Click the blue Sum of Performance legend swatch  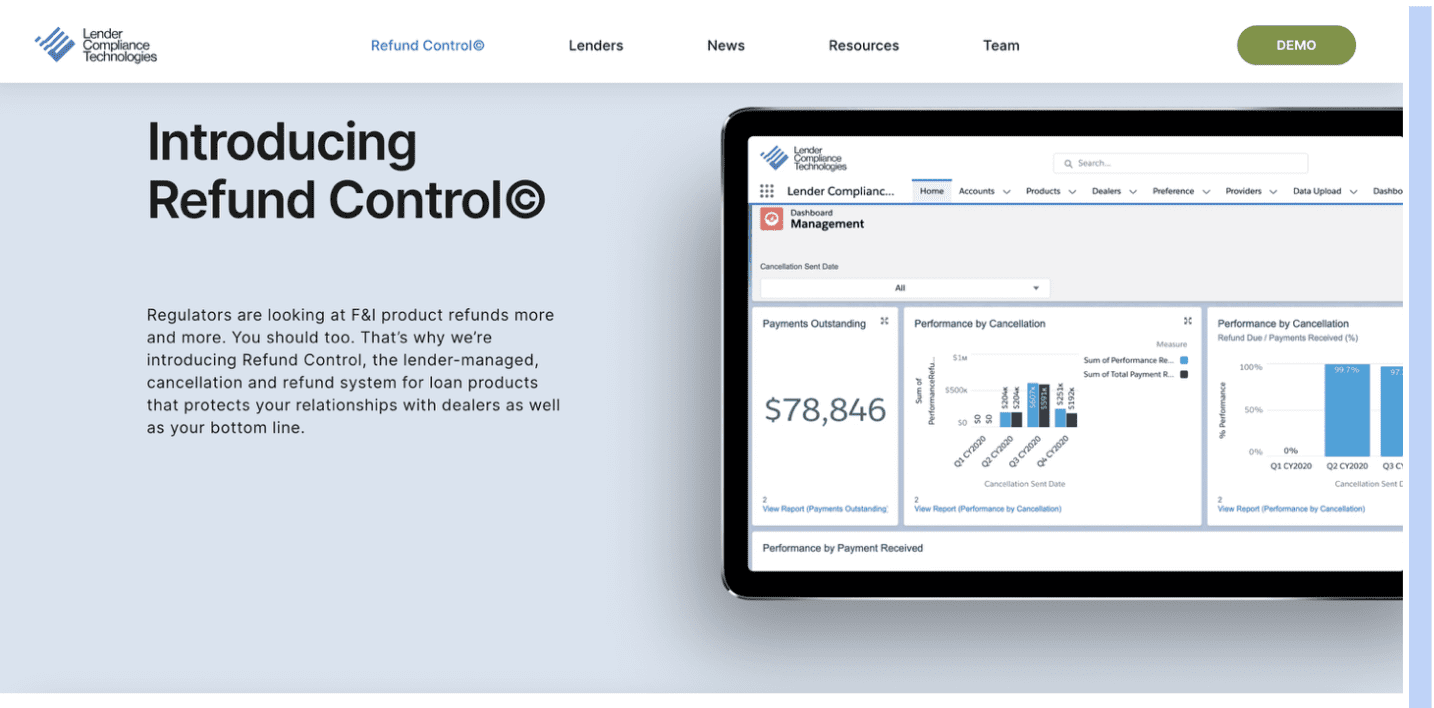click(x=1184, y=360)
